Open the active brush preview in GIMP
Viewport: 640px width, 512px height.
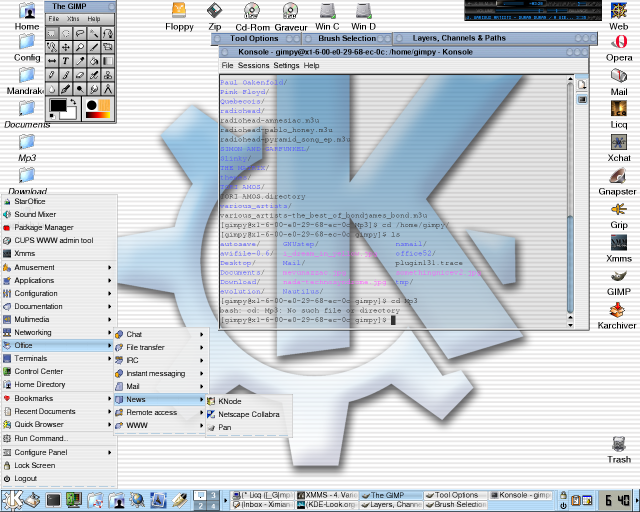tap(91, 105)
